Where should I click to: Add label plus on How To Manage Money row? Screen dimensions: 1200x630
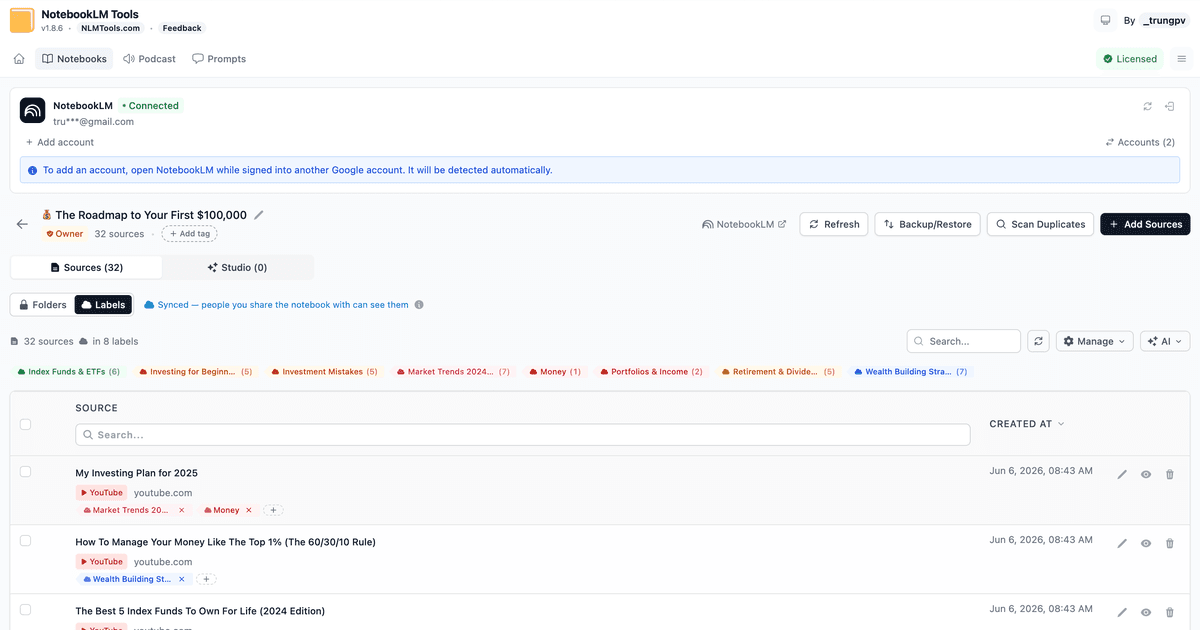(x=206, y=579)
